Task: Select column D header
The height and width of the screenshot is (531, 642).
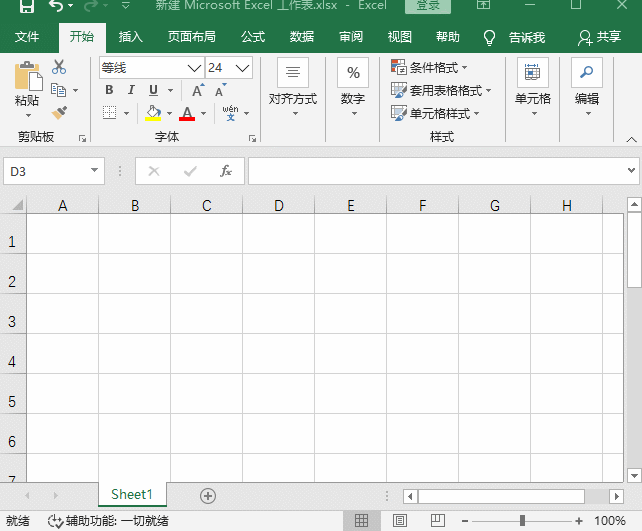Action: point(278,205)
